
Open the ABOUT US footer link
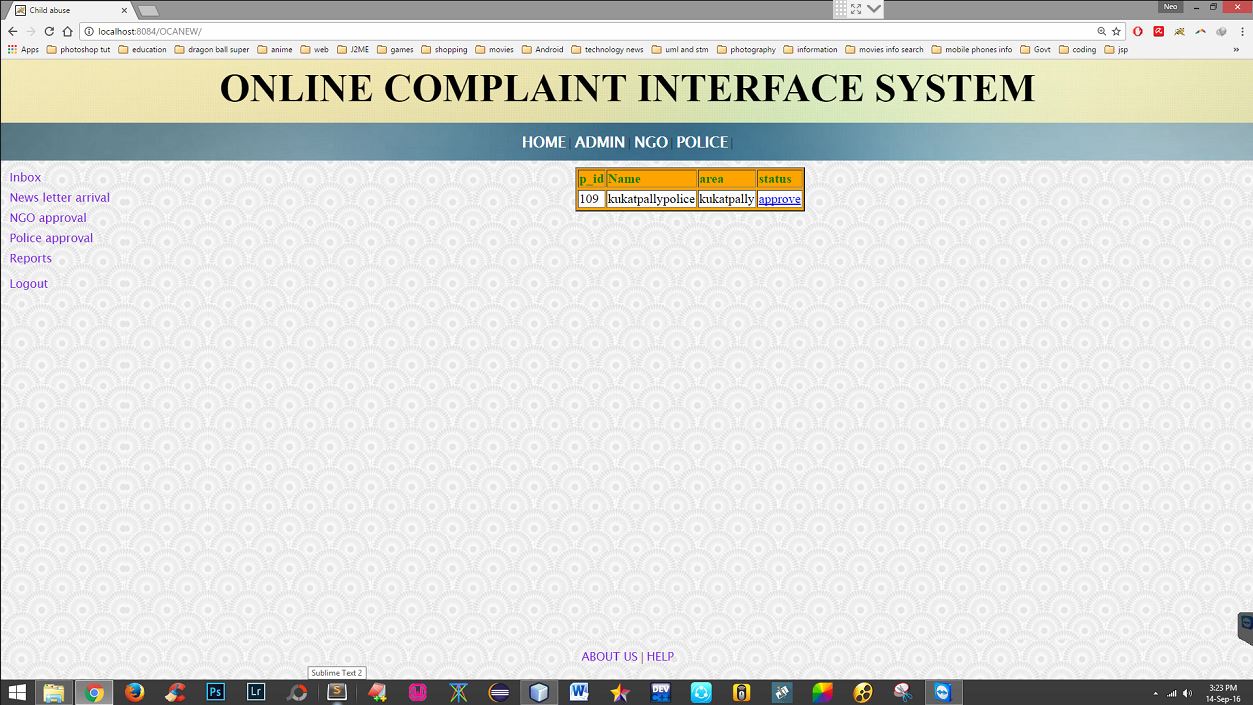(609, 656)
